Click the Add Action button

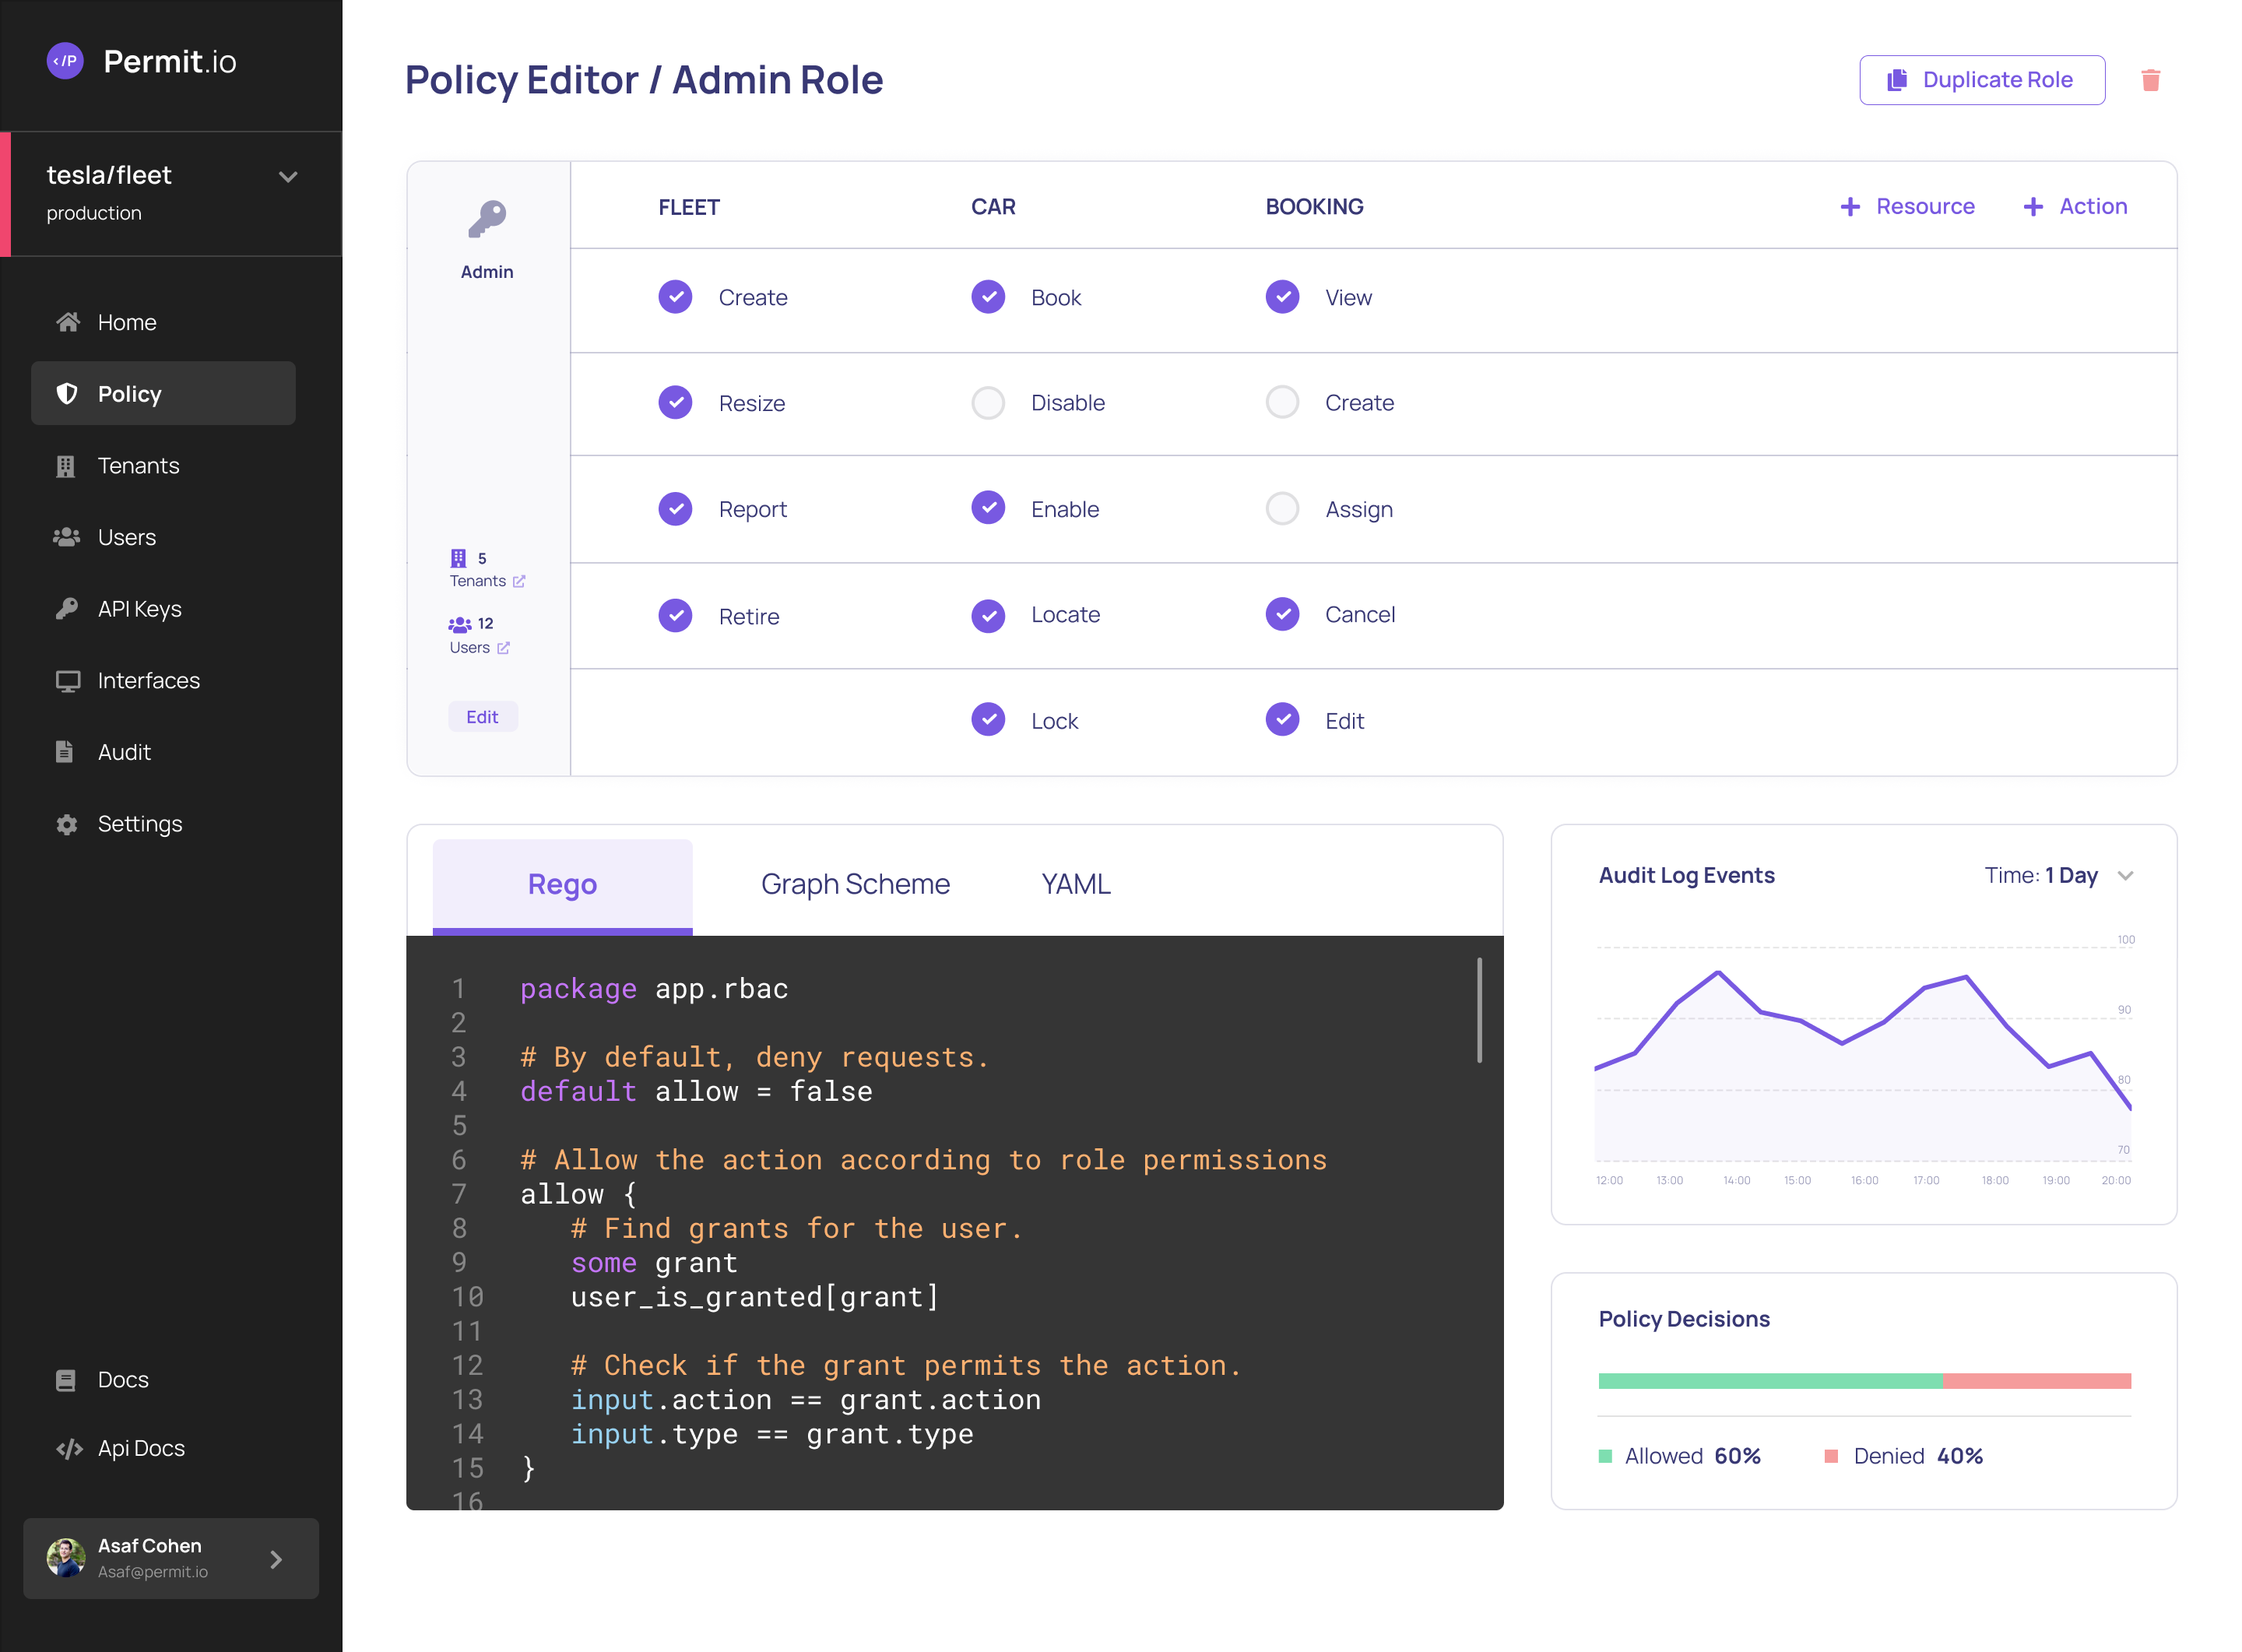click(2073, 206)
